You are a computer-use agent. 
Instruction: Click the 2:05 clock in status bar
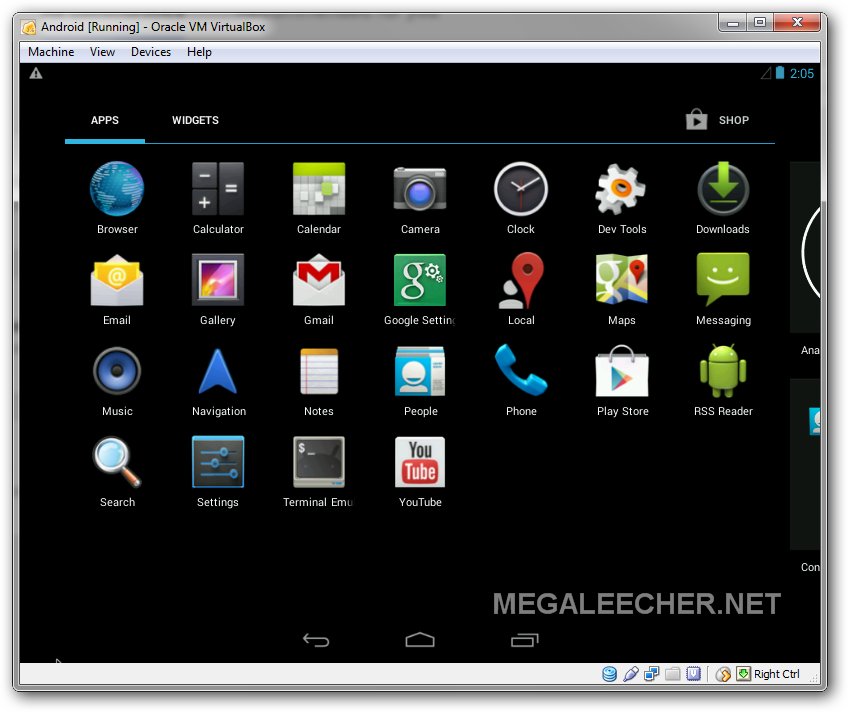pos(801,74)
